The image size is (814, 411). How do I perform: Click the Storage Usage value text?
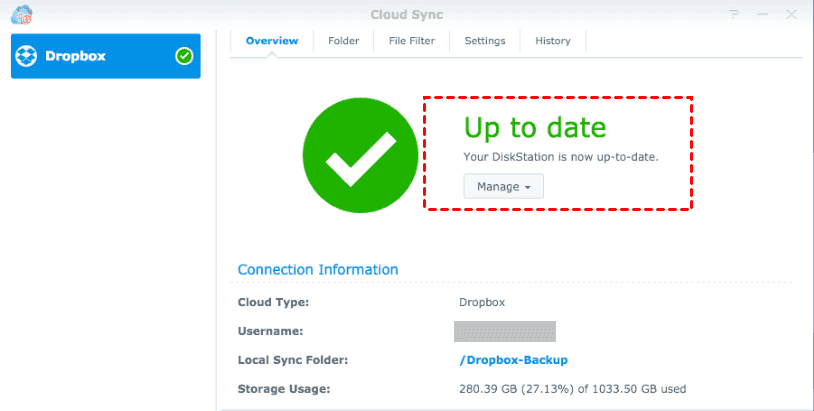[571, 389]
